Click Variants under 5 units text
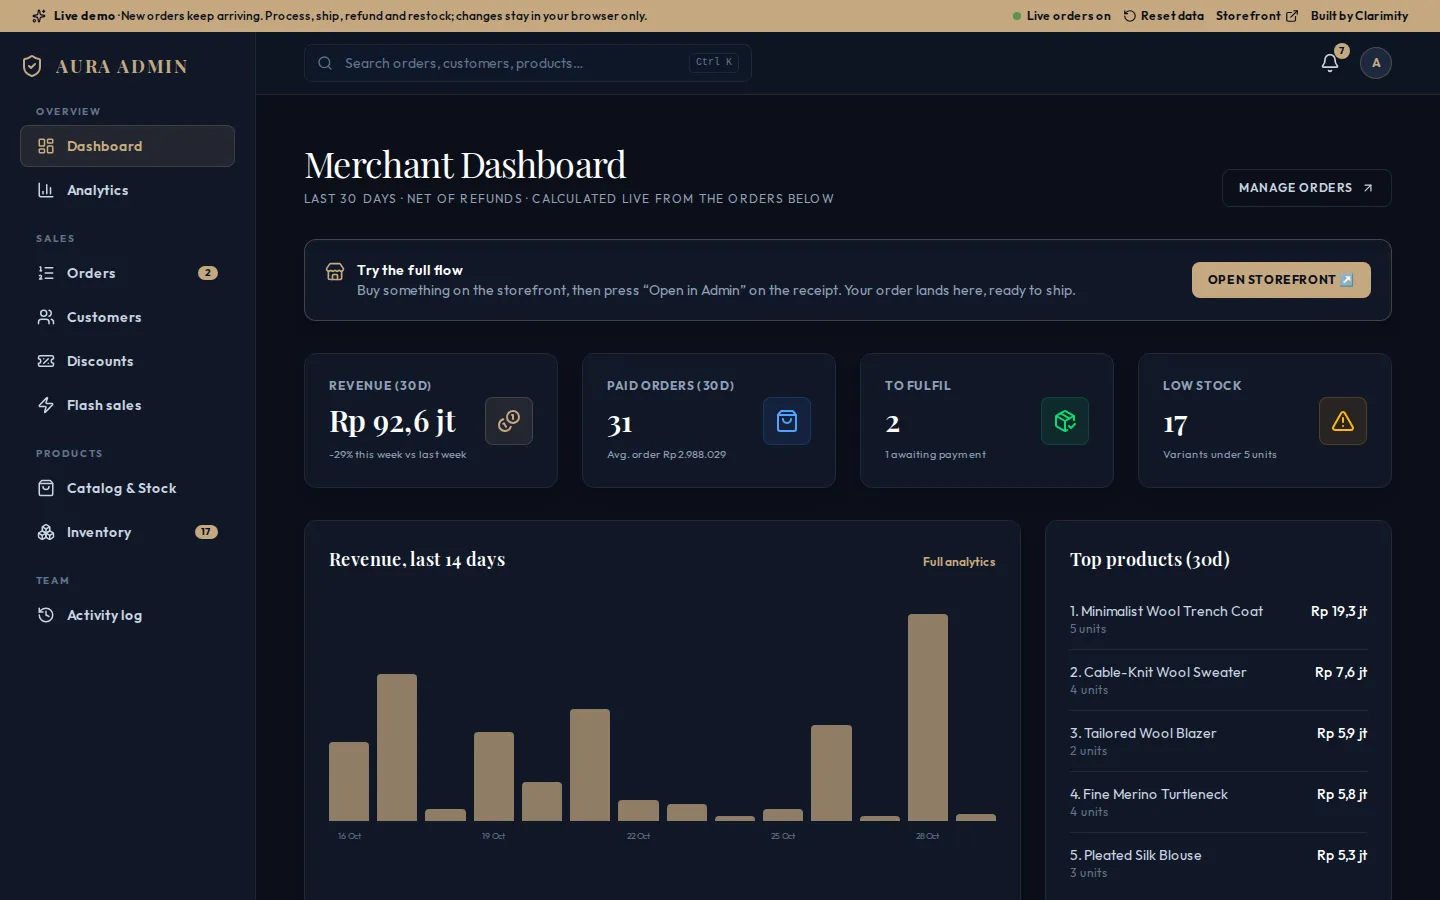The image size is (1440, 900). [1219, 455]
